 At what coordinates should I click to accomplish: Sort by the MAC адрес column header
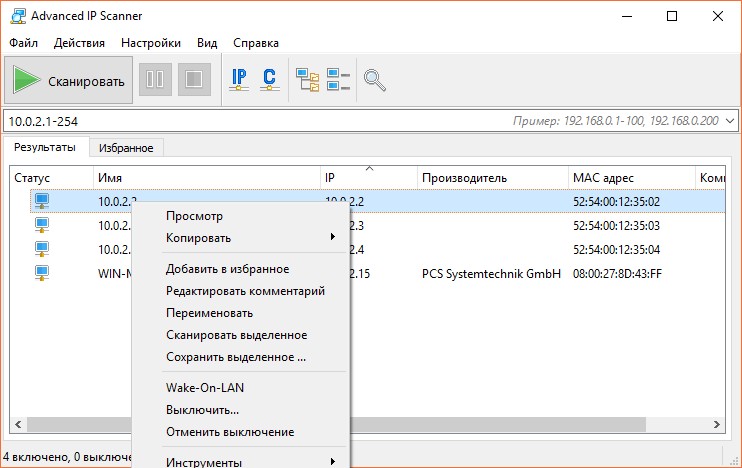tap(632, 178)
